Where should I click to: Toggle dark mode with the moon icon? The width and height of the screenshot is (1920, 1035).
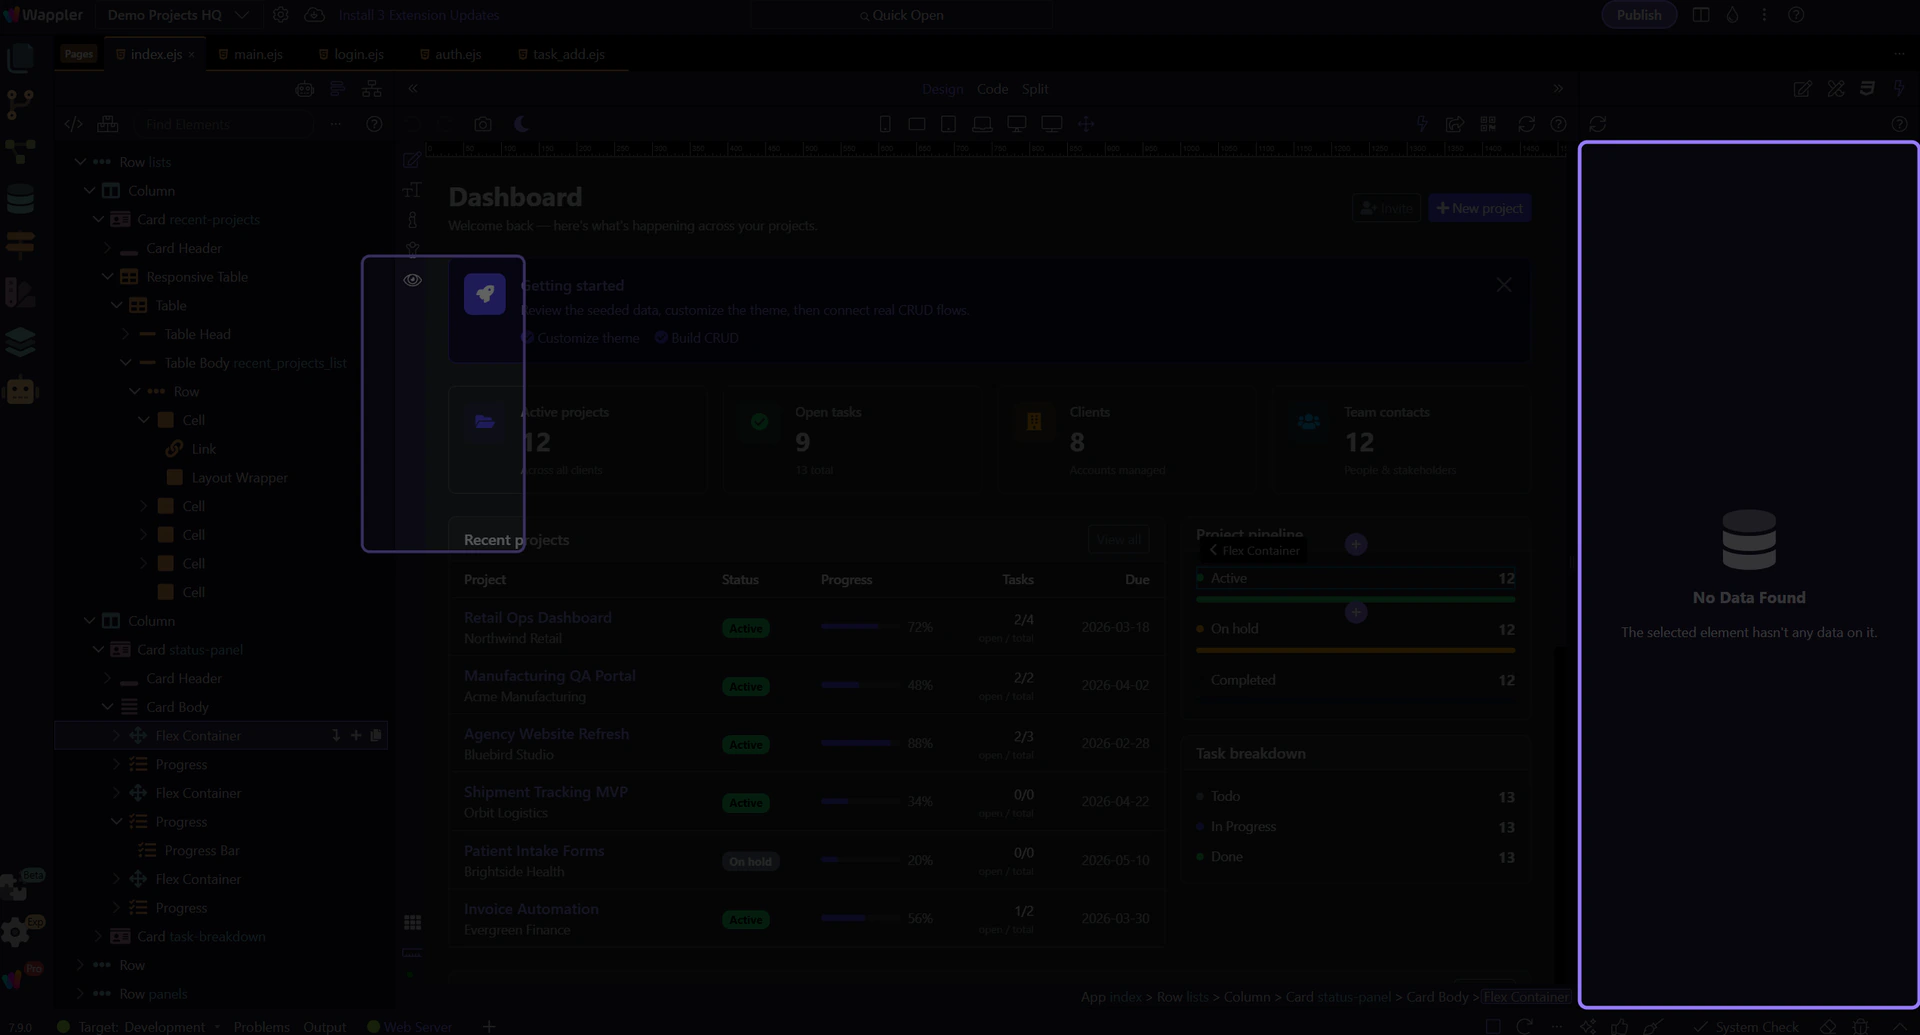pyautogui.click(x=521, y=125)
